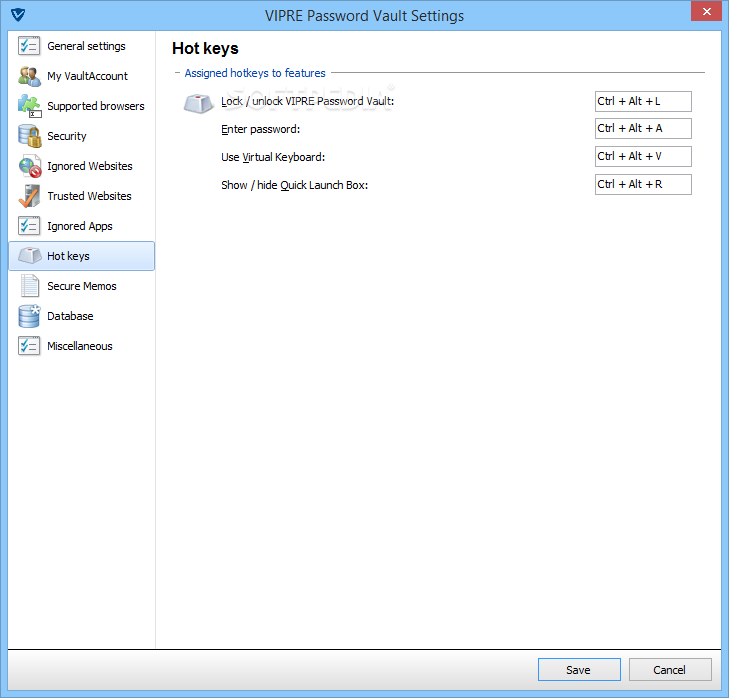Viewport: 729px width, 698px height.
Task: Open Miscellaneous settings
Action: 81,346
